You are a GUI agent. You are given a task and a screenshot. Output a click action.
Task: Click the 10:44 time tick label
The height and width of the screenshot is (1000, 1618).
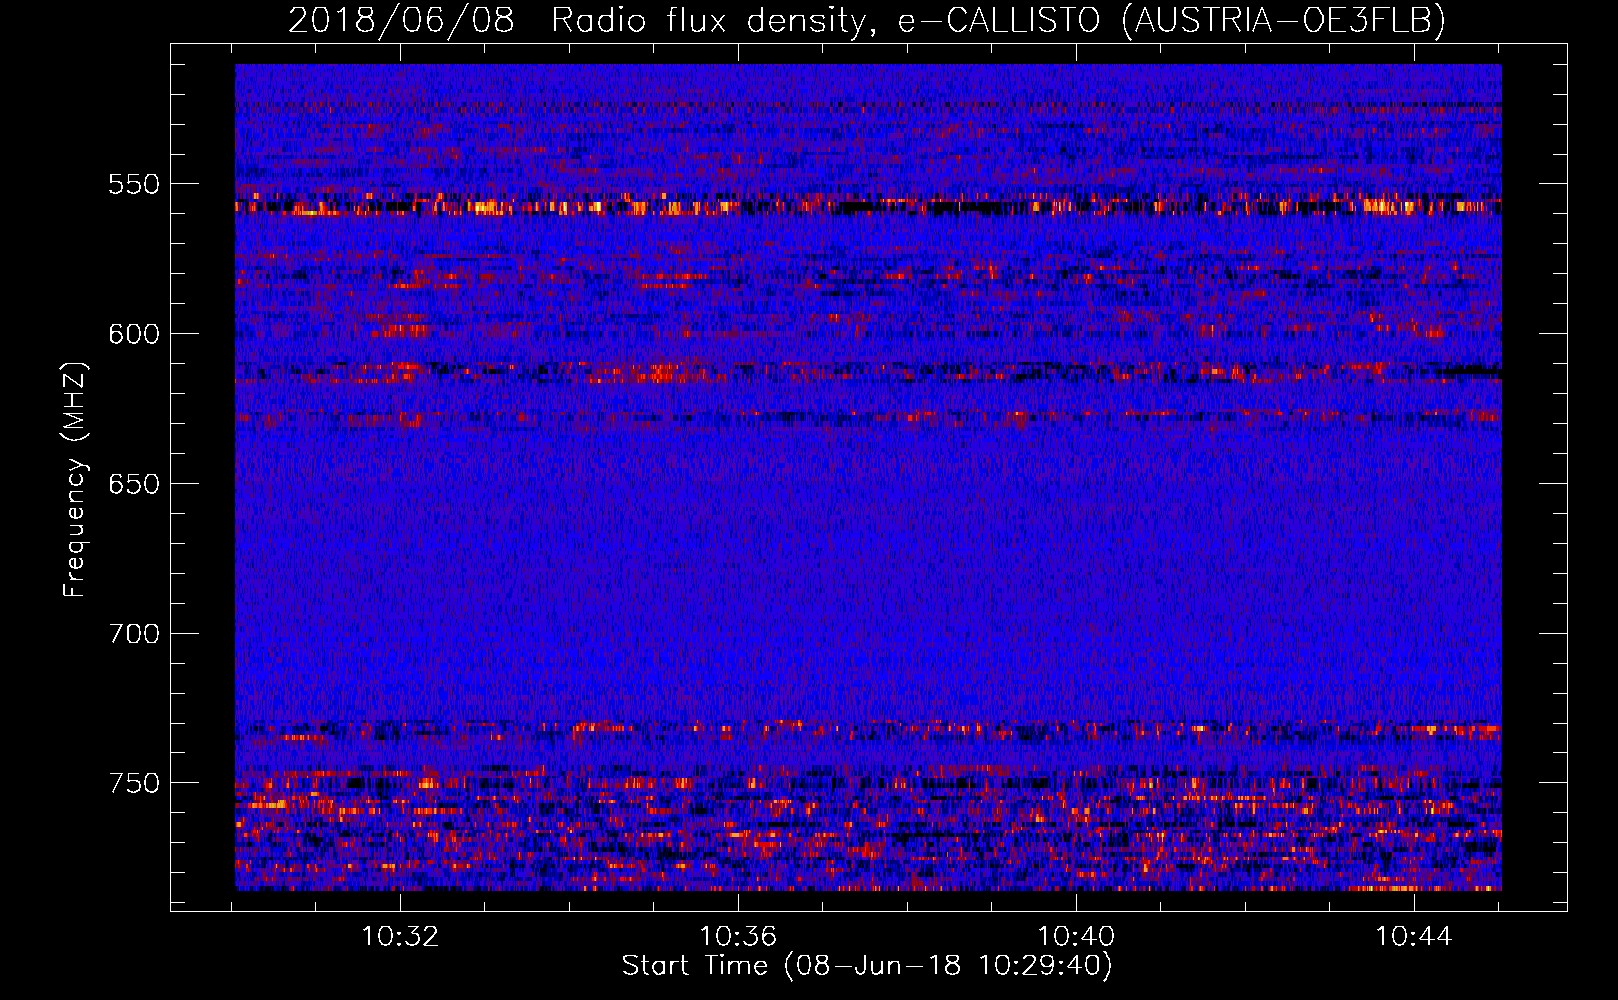pos(1414,937)
